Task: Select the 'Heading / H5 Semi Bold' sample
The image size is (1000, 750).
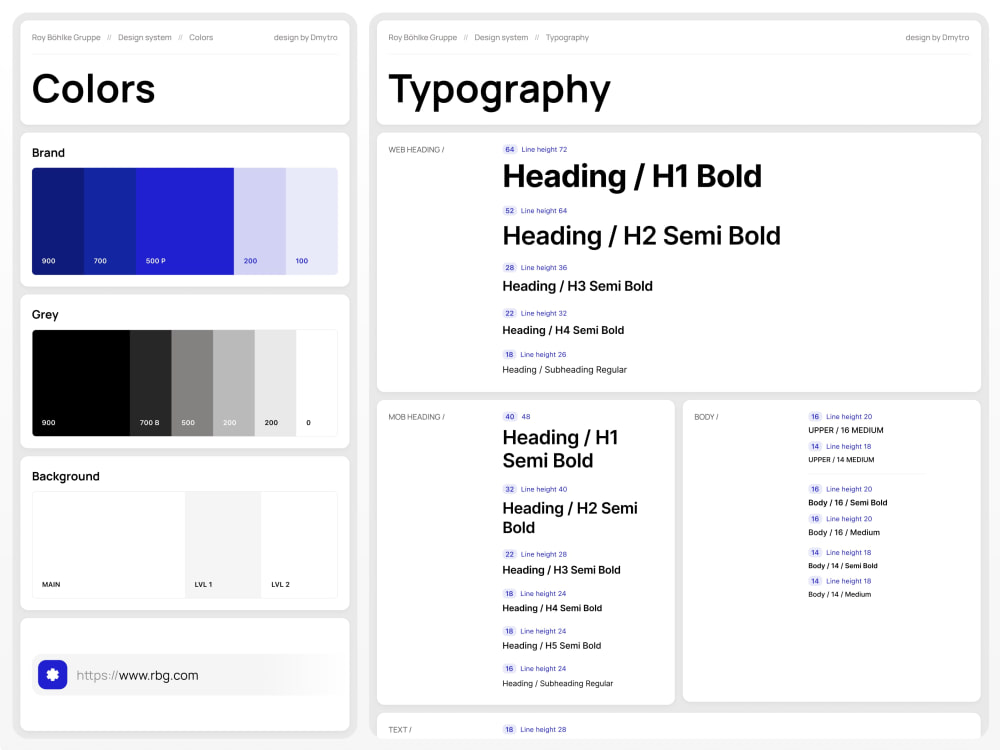Action: (x=552, y=645)
